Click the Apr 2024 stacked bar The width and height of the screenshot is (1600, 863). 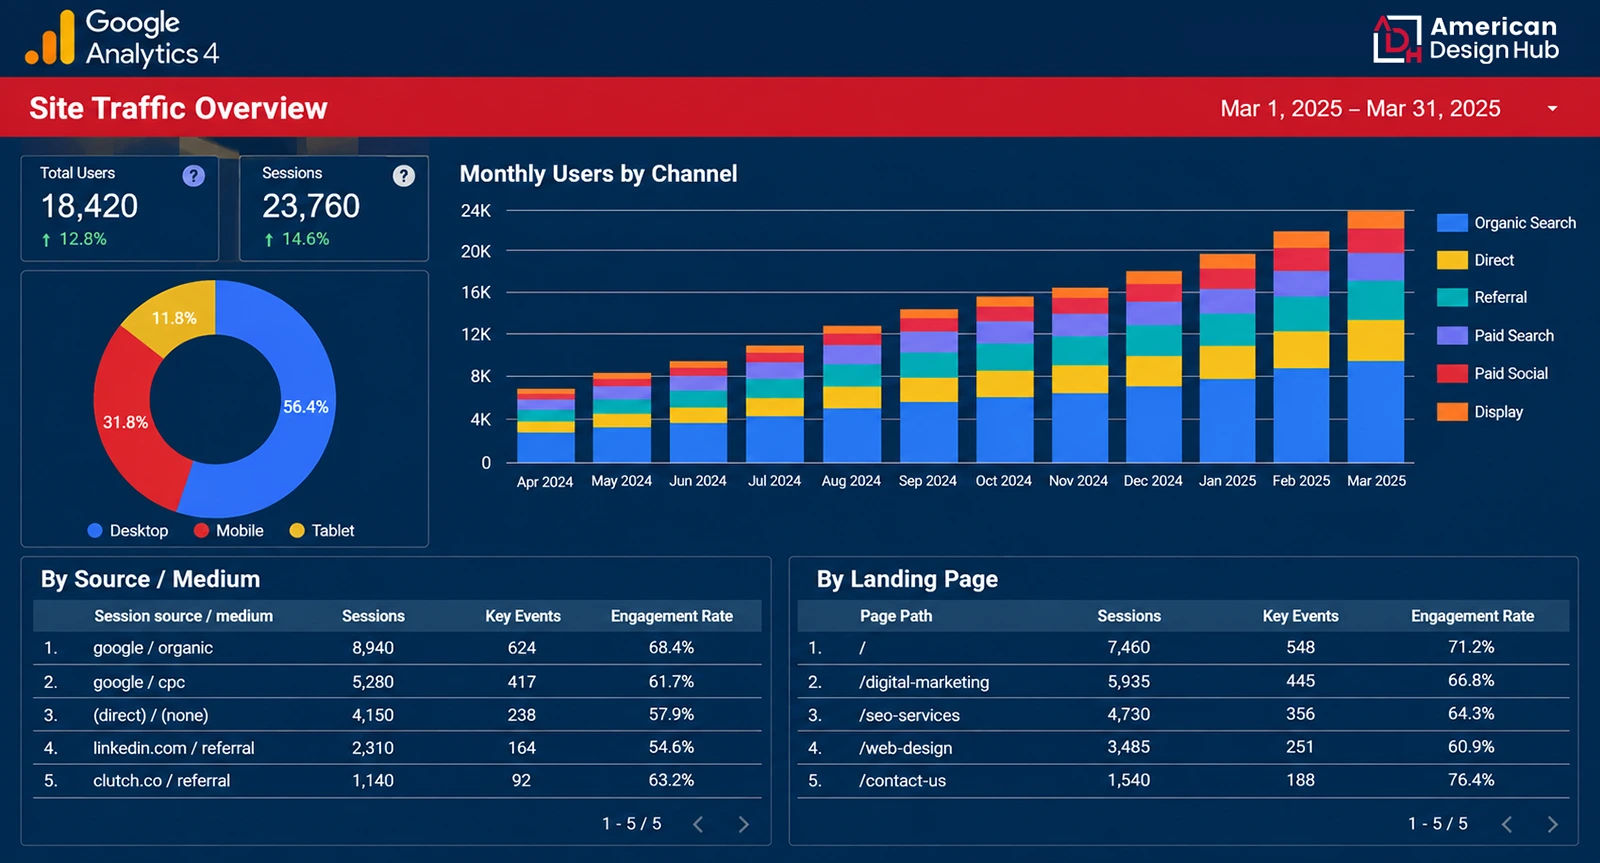point(546,425)
